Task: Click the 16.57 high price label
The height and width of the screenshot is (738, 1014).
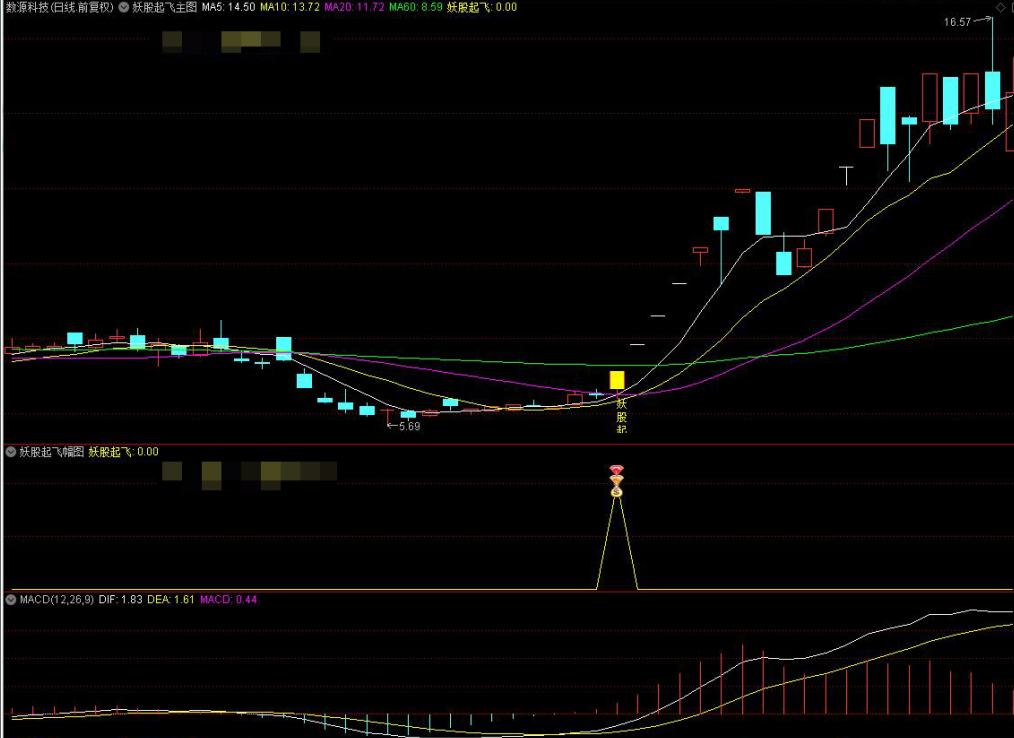Action: coord(957,22)
